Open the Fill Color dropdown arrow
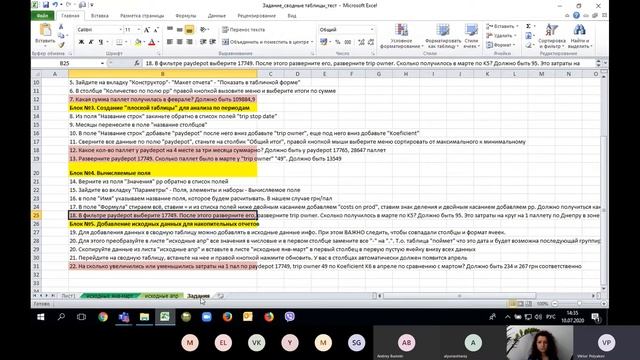The image size is (640, 360). [x=144, y=42]
